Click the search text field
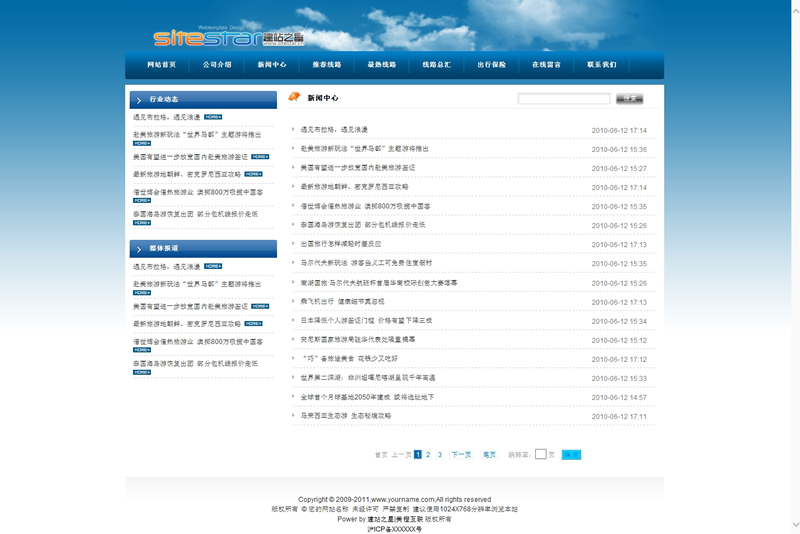Image resolution: width=800 pixels, height=534 pixels. click(x=563, y=99)
